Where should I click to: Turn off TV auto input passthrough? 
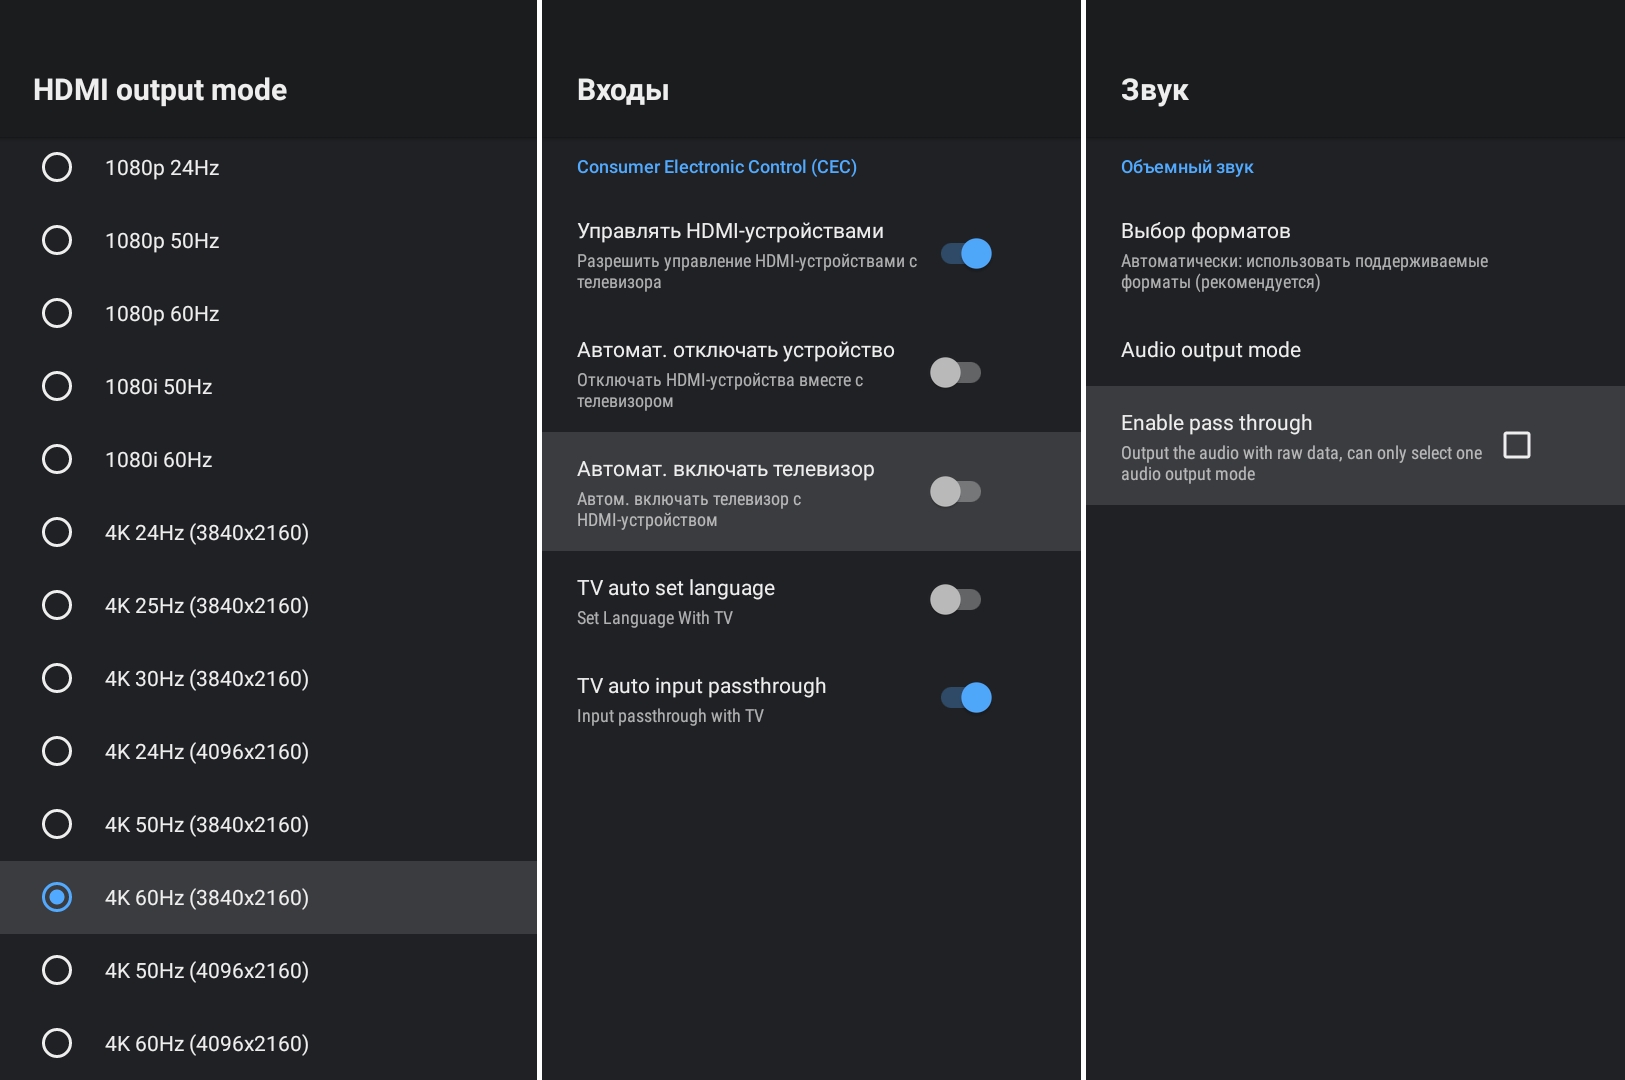click(x=965, y=698)
